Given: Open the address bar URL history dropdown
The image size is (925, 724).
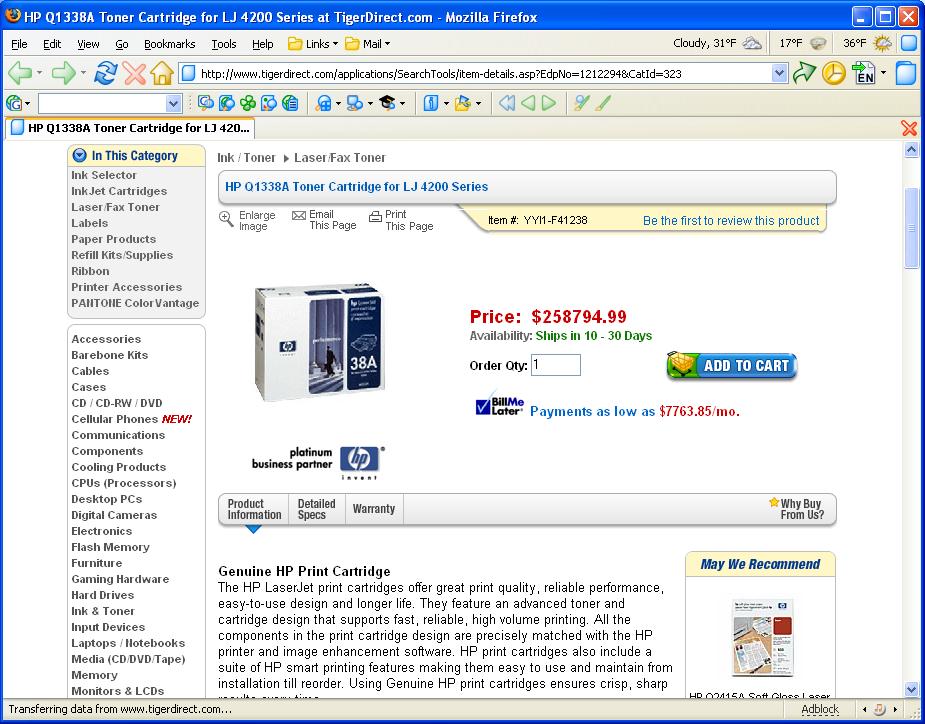Looking at the screenshot, I should click(780, 73).
